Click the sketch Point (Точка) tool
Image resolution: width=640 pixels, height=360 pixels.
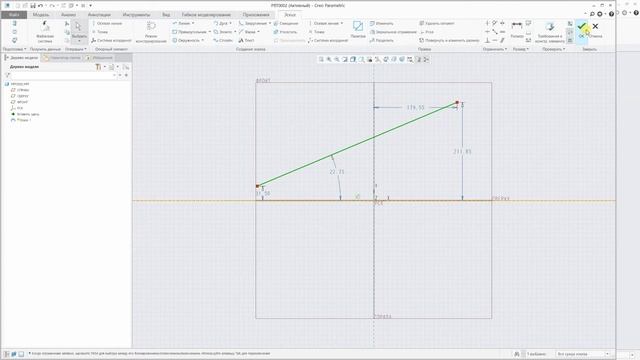(316, 32)
